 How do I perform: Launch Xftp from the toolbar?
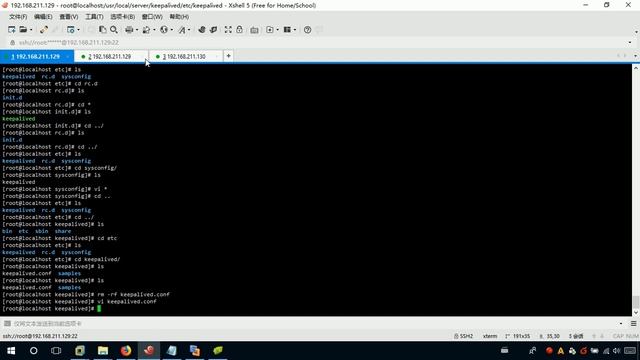click(202, 30)
